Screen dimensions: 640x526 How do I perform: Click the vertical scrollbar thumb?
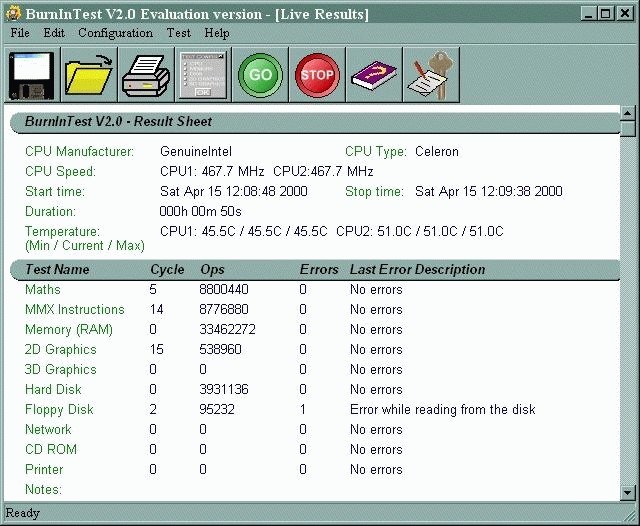[x=627, y=129]
